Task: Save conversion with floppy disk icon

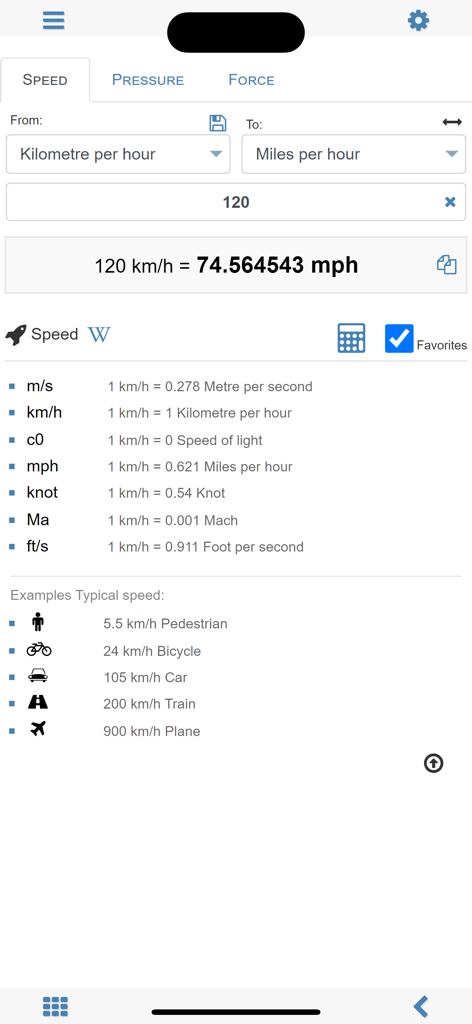Action: coord(217,123)
